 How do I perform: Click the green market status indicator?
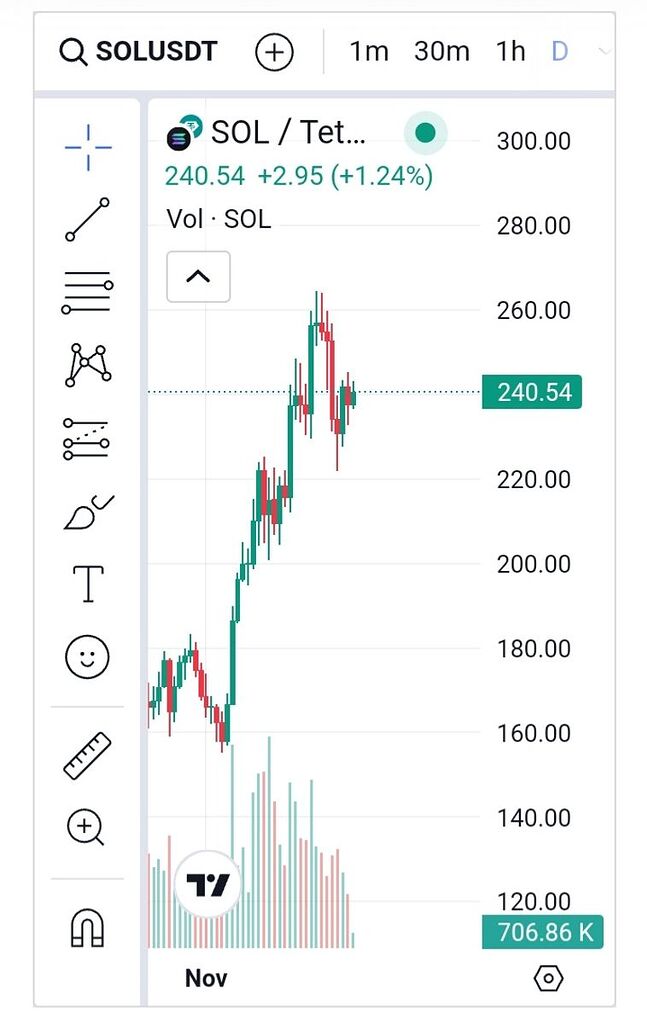[x=425, y=132]
